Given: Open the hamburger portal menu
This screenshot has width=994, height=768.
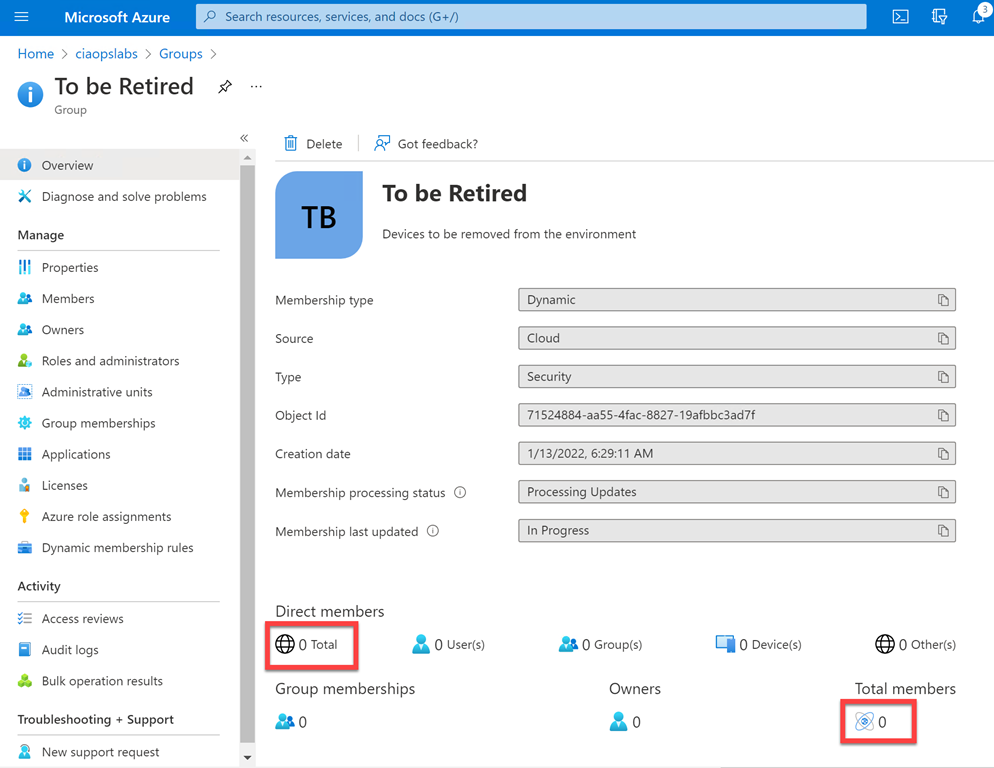Looking at the screenshot, I should pyautogui.click(x=21, y=17).
